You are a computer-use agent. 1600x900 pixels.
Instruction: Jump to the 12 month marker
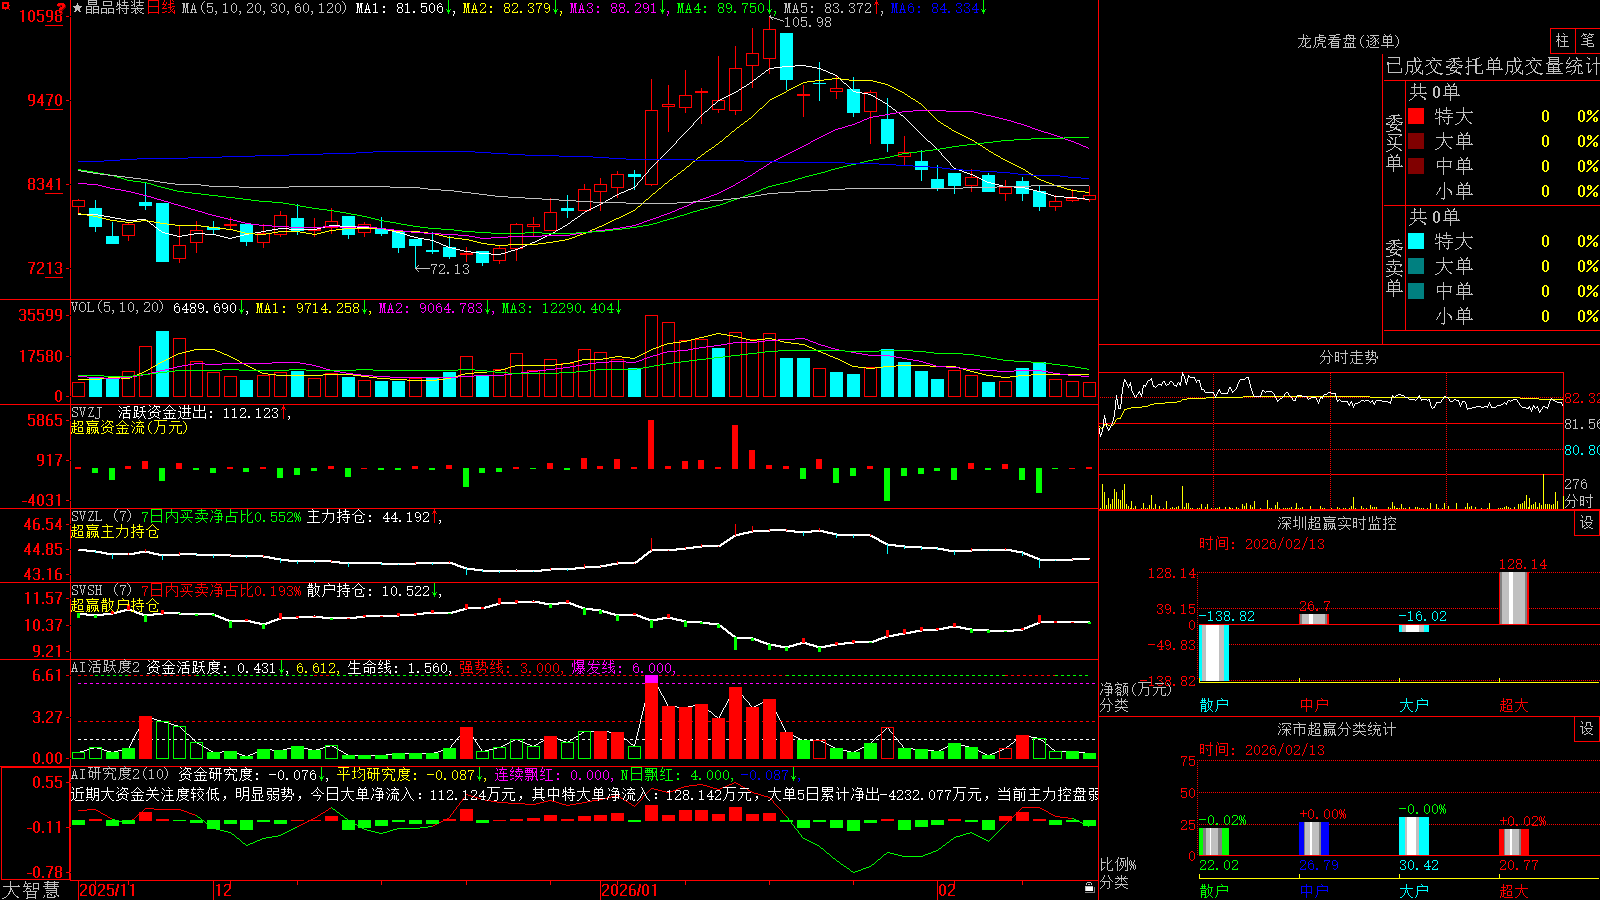coord(224,890)
